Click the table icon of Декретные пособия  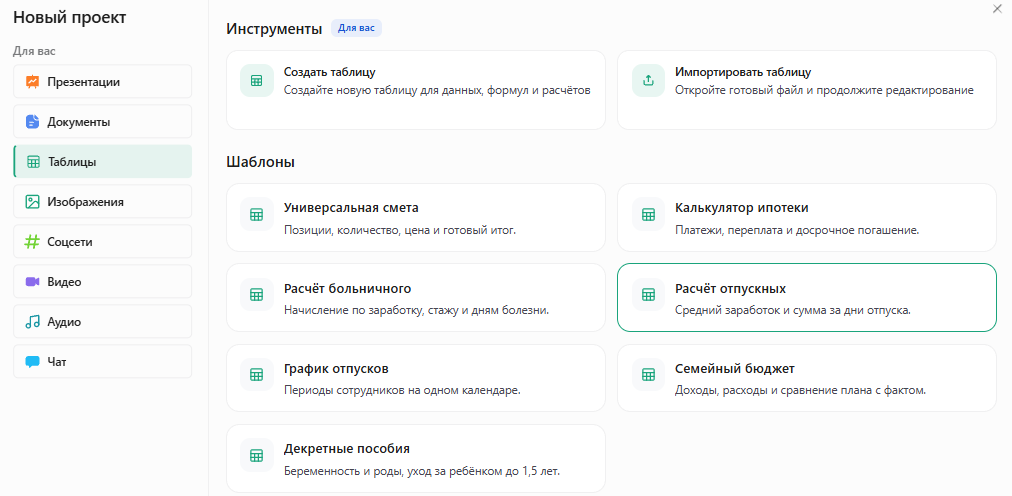pyautogui.click(x=257, y=455)
